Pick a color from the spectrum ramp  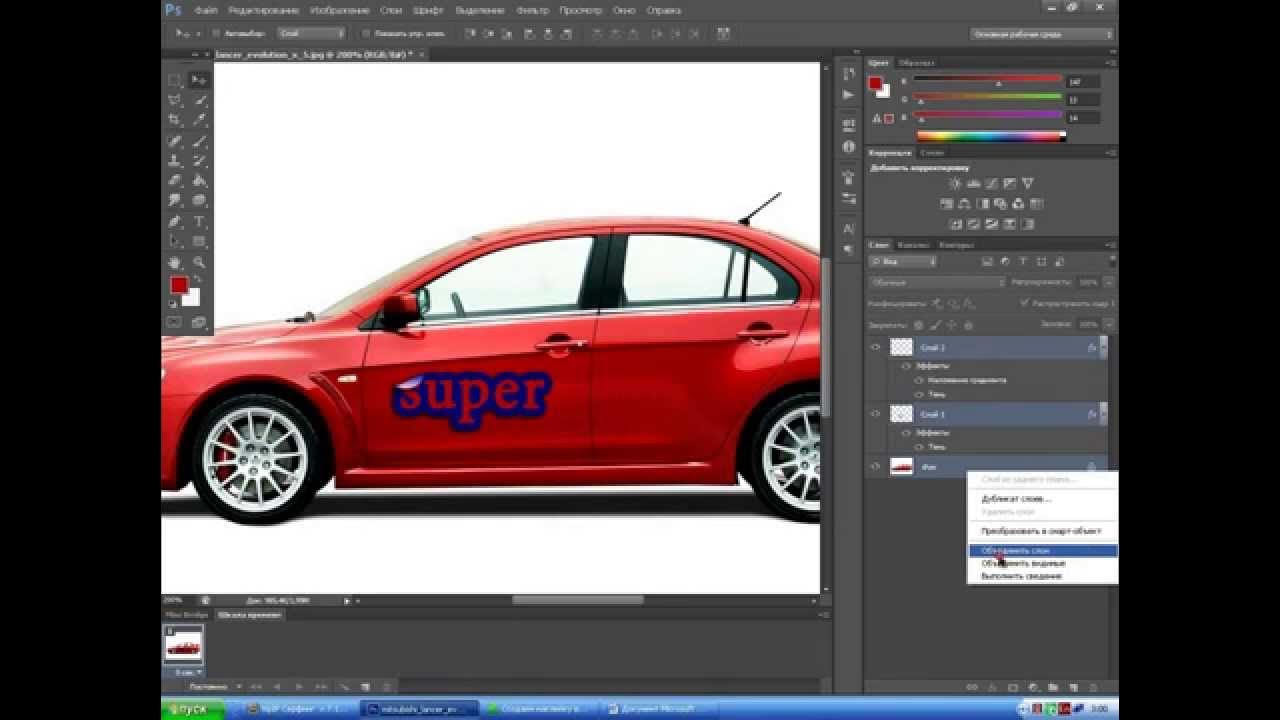[989, 136]
